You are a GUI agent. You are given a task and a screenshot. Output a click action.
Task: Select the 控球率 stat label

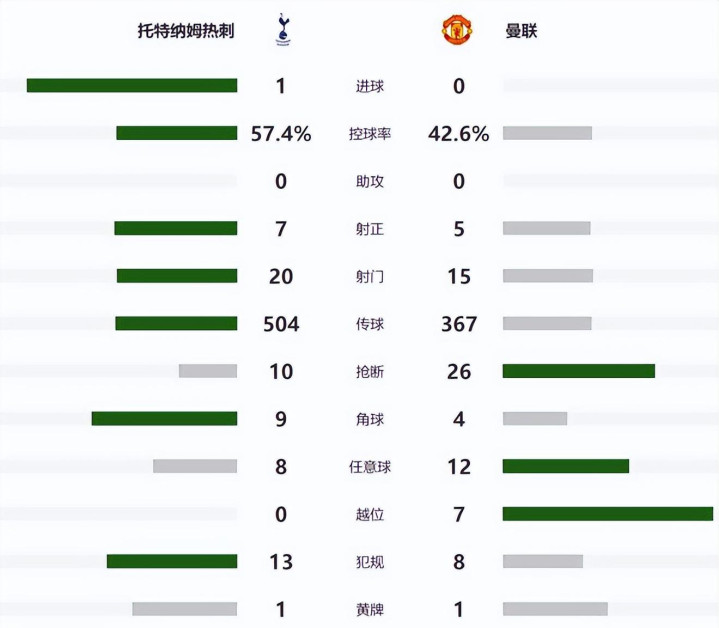[370, 134]
